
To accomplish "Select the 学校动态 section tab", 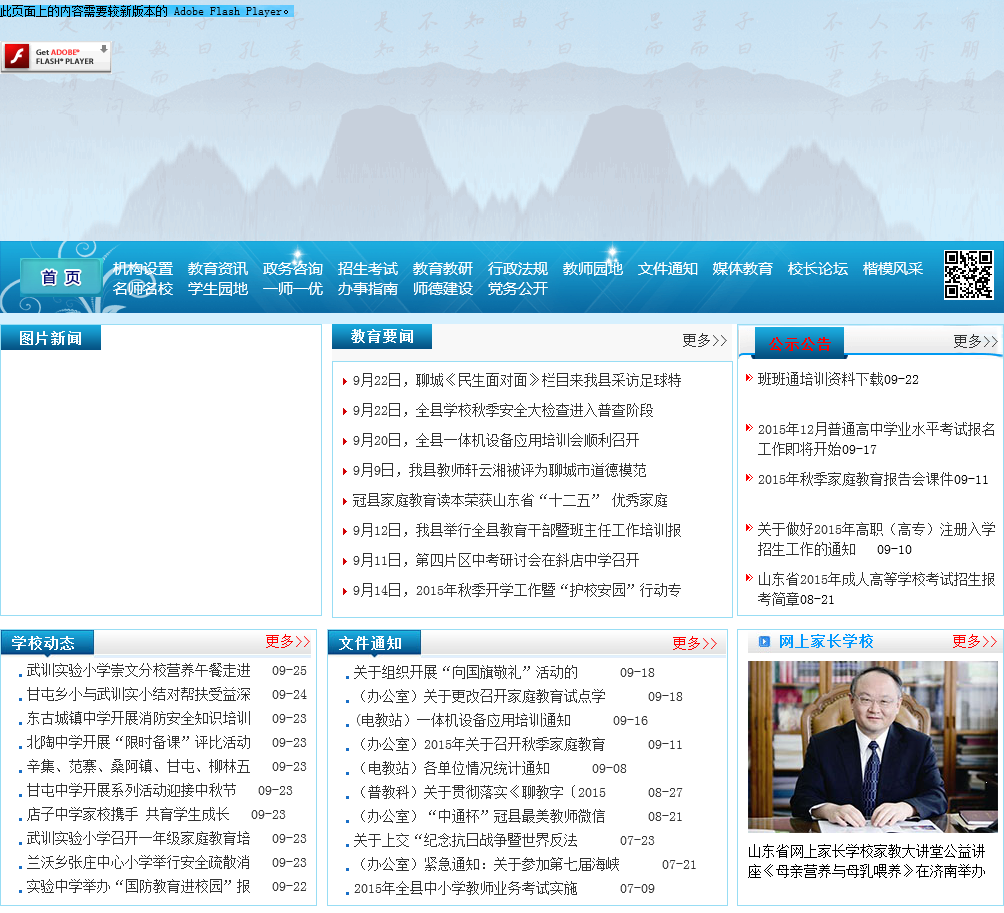I will [47, 643].
